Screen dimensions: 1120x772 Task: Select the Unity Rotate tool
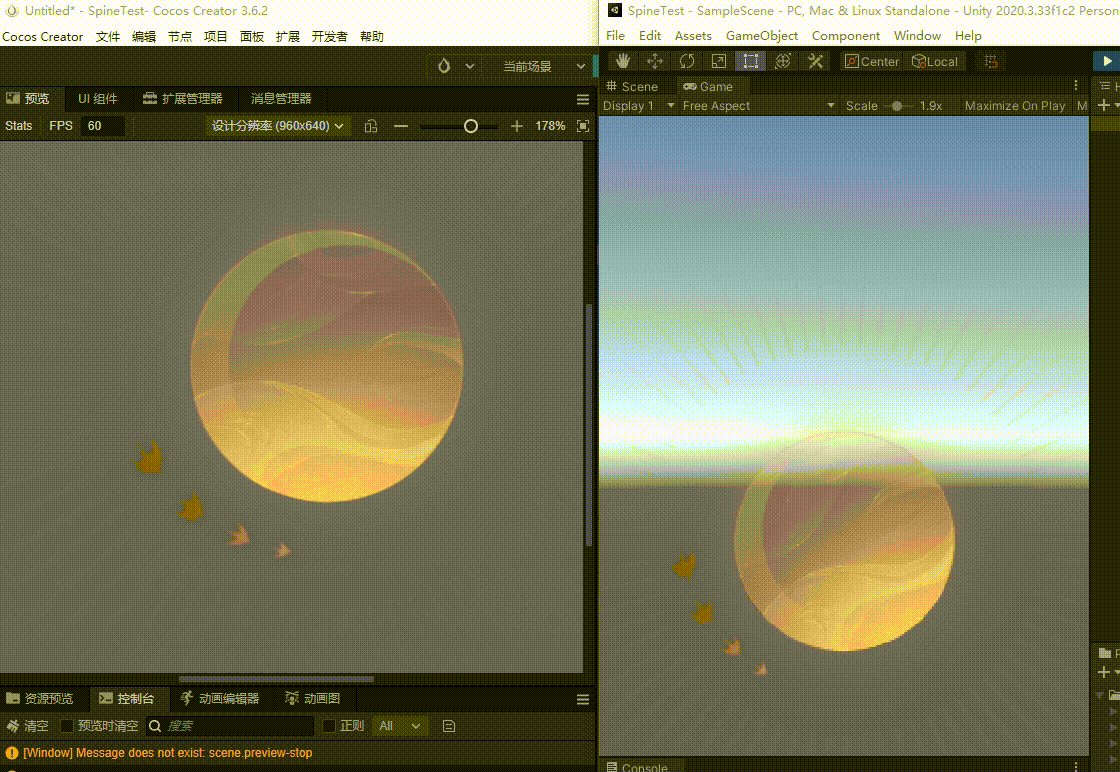click(686, 61)
